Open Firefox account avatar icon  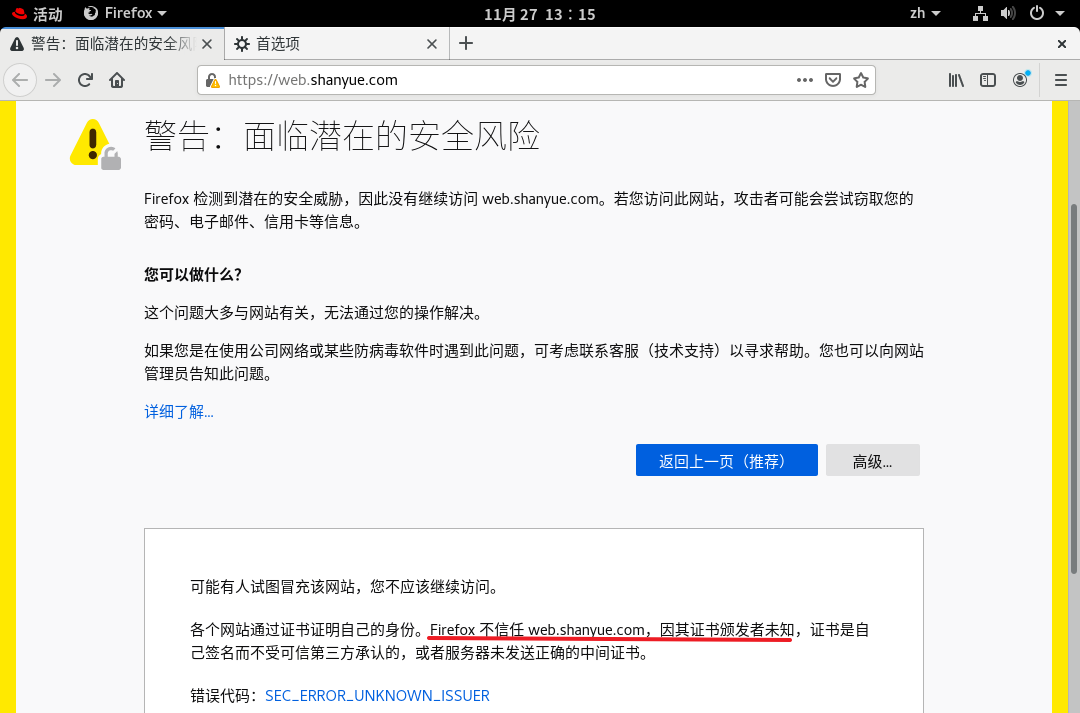tap(1020, 80)
